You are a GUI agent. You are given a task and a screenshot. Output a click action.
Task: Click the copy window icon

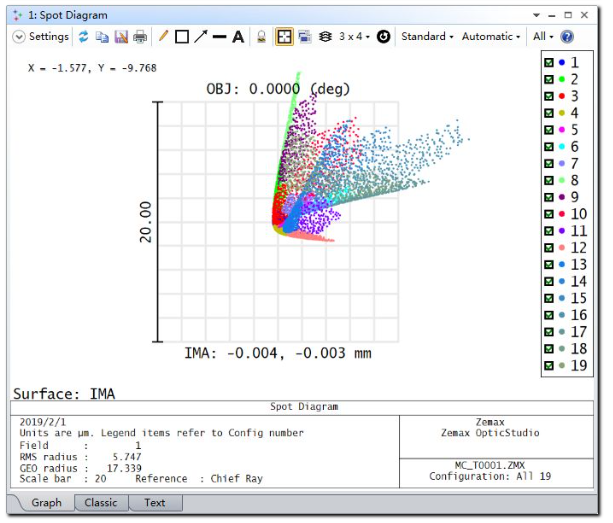click(102, 37)
